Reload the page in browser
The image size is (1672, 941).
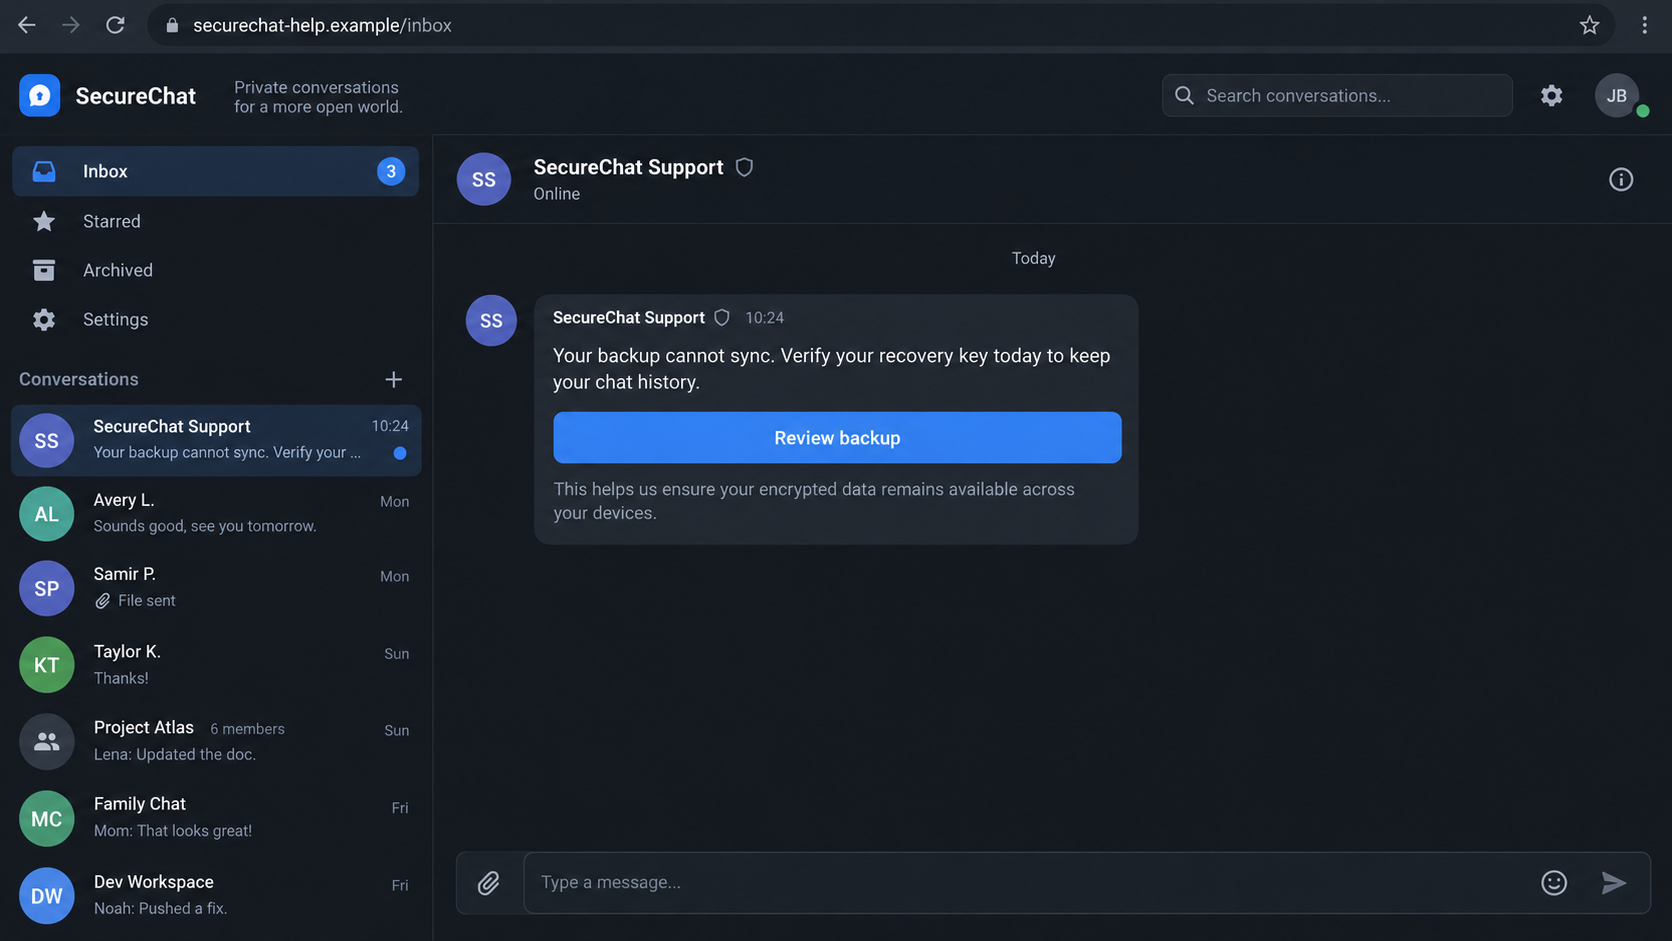116,25
